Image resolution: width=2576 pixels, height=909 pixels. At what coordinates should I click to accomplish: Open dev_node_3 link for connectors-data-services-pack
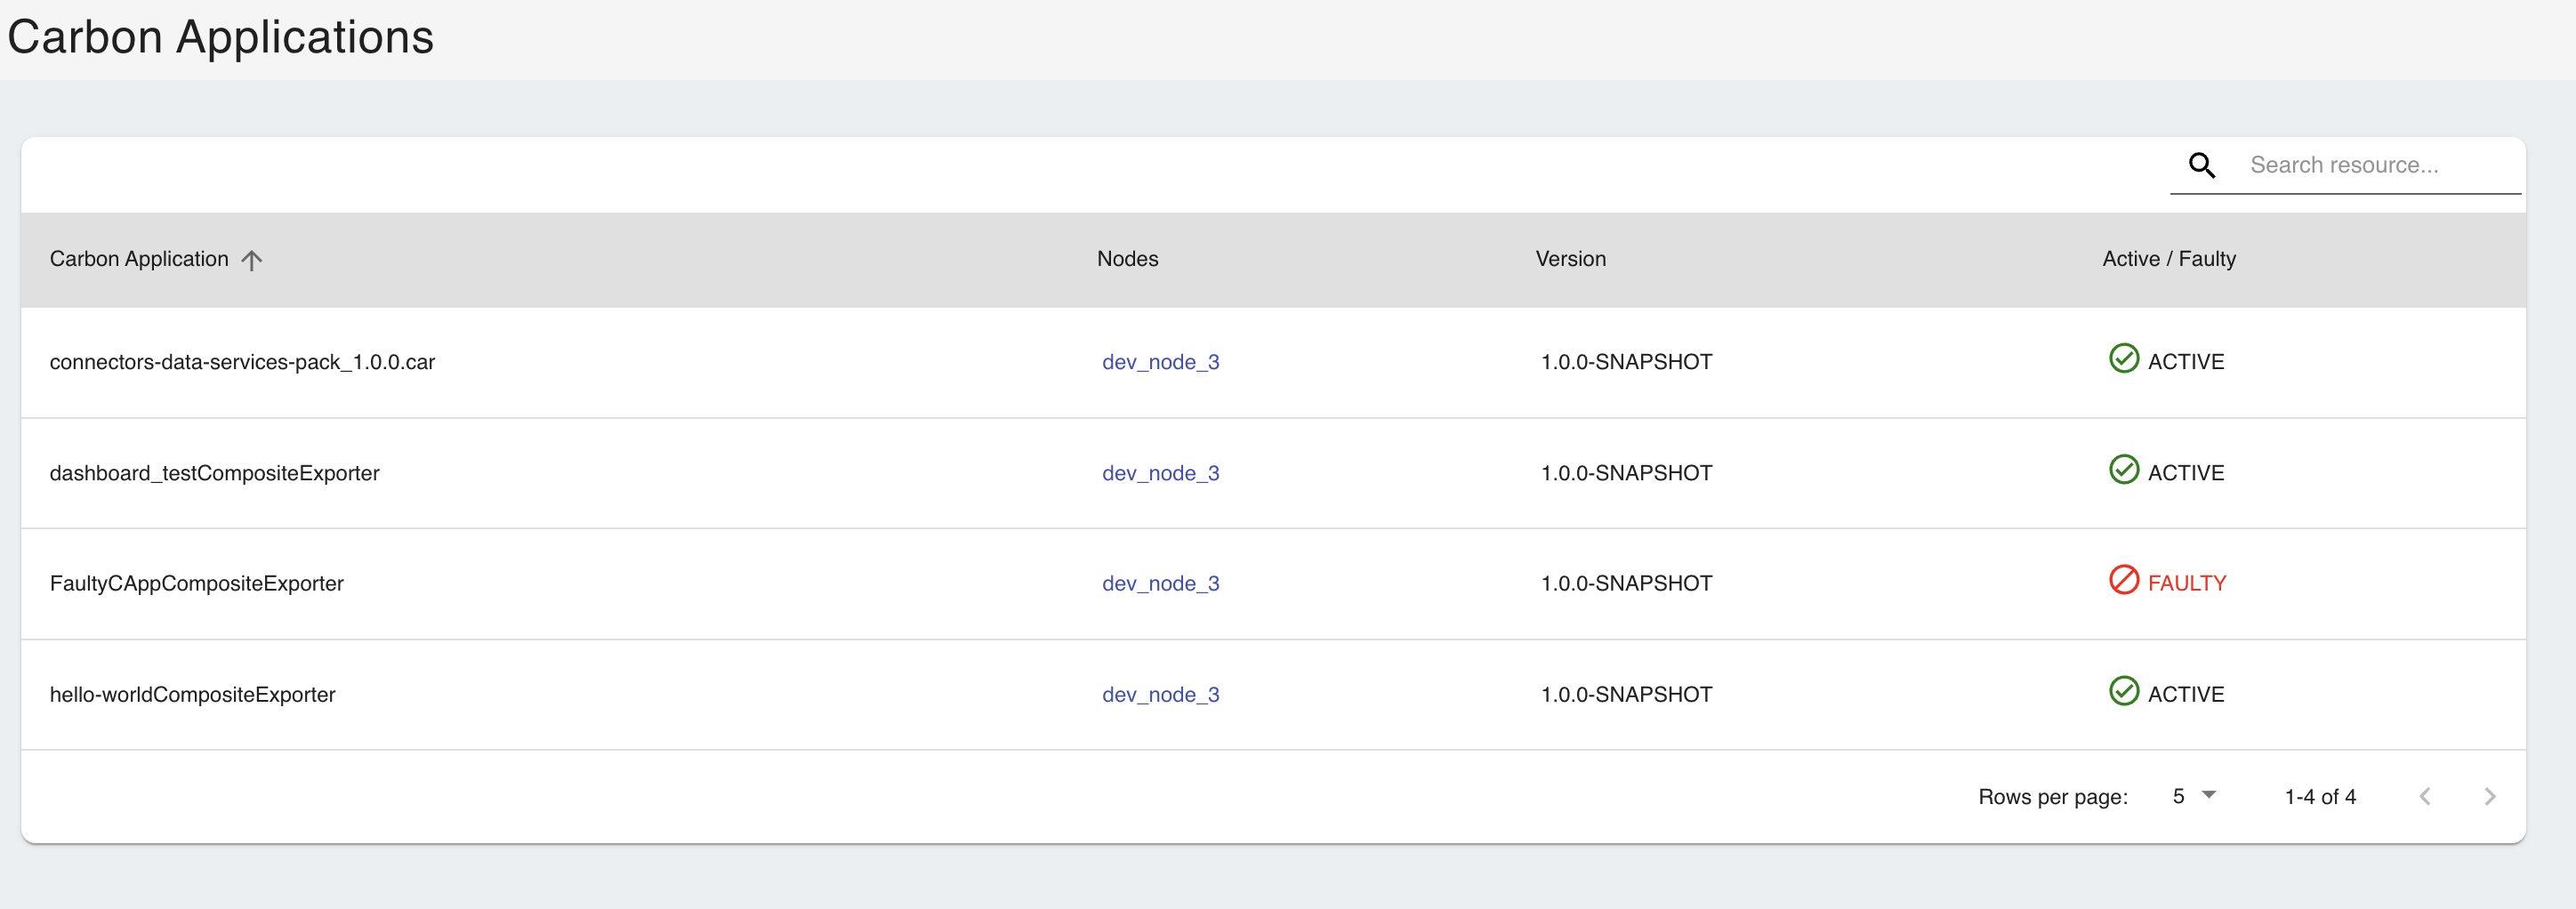1160,362
